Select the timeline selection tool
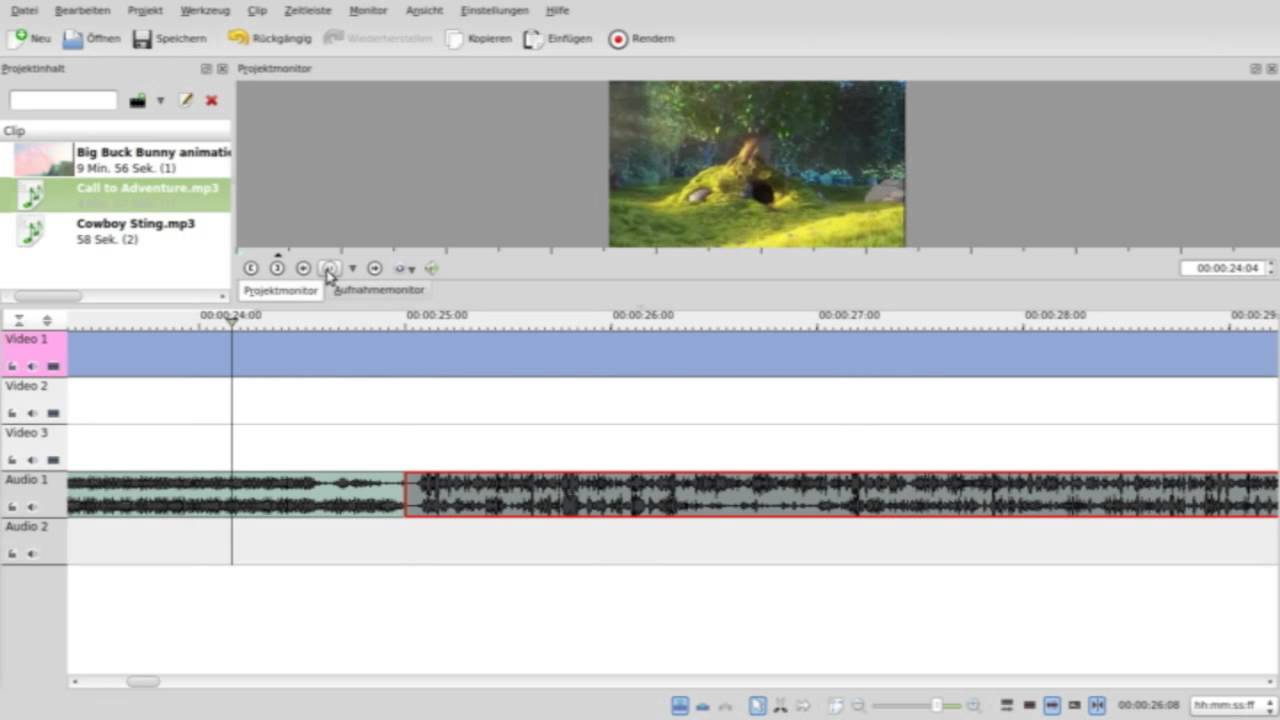 point(757,706)
